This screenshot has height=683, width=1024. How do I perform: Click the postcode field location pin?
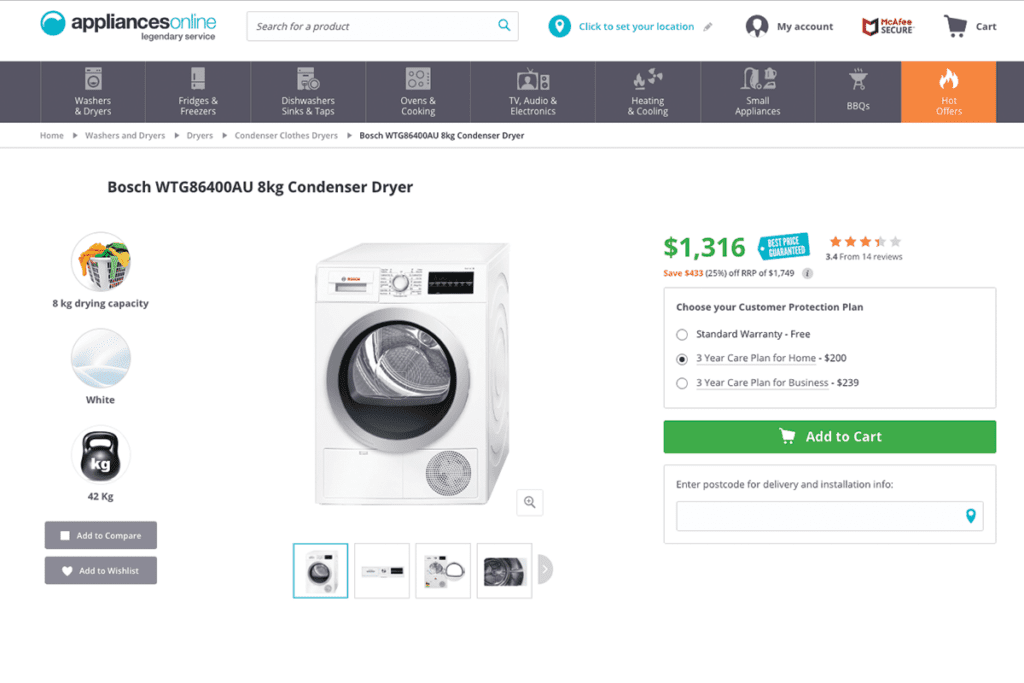click(x=970, y=516)
